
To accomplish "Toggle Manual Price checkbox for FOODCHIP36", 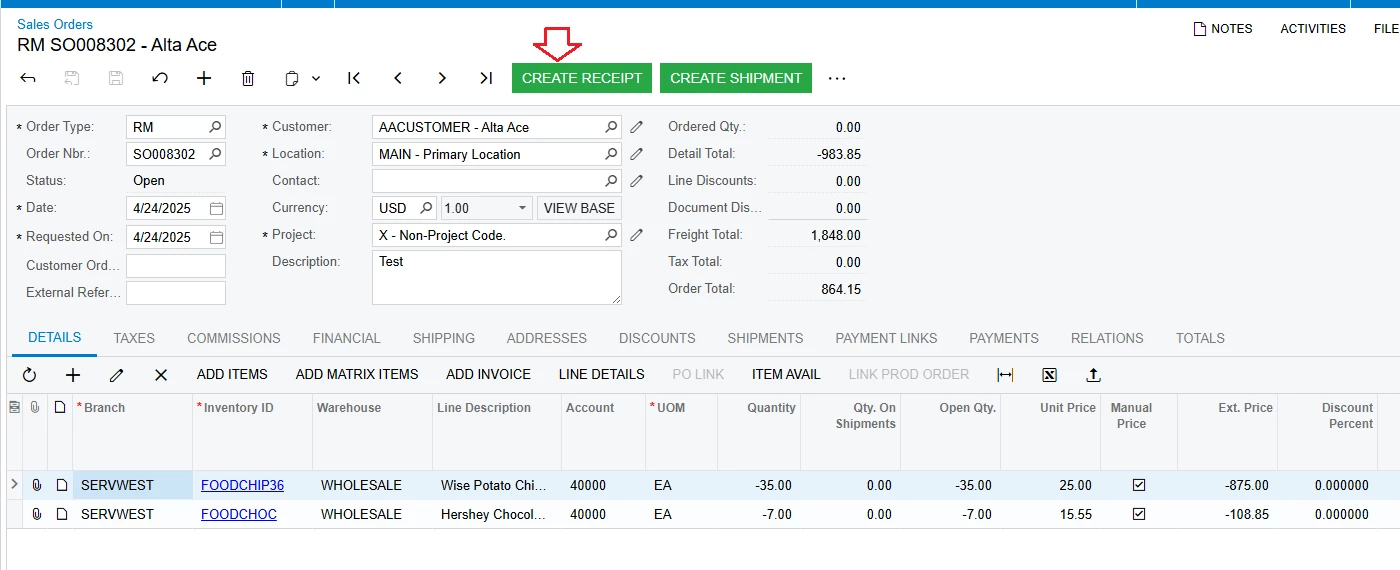I will [1138, 485].
